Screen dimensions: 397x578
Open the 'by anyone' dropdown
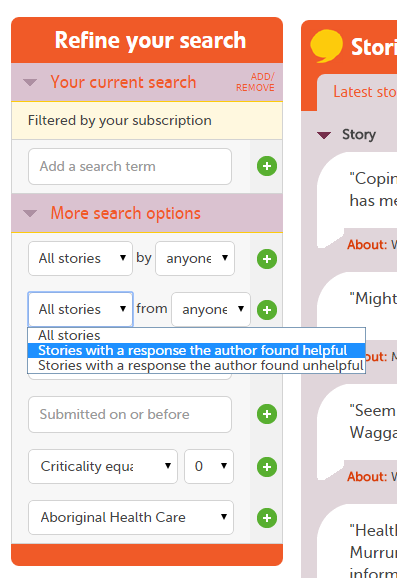tap(195, 258)
